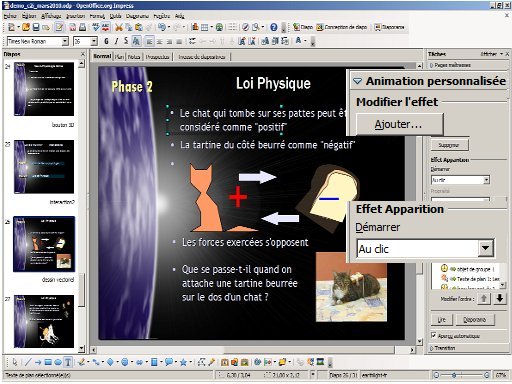Viewport: 512px width, 384px height.
Task: Toggle left text alignment button
Action: [150, 41]
